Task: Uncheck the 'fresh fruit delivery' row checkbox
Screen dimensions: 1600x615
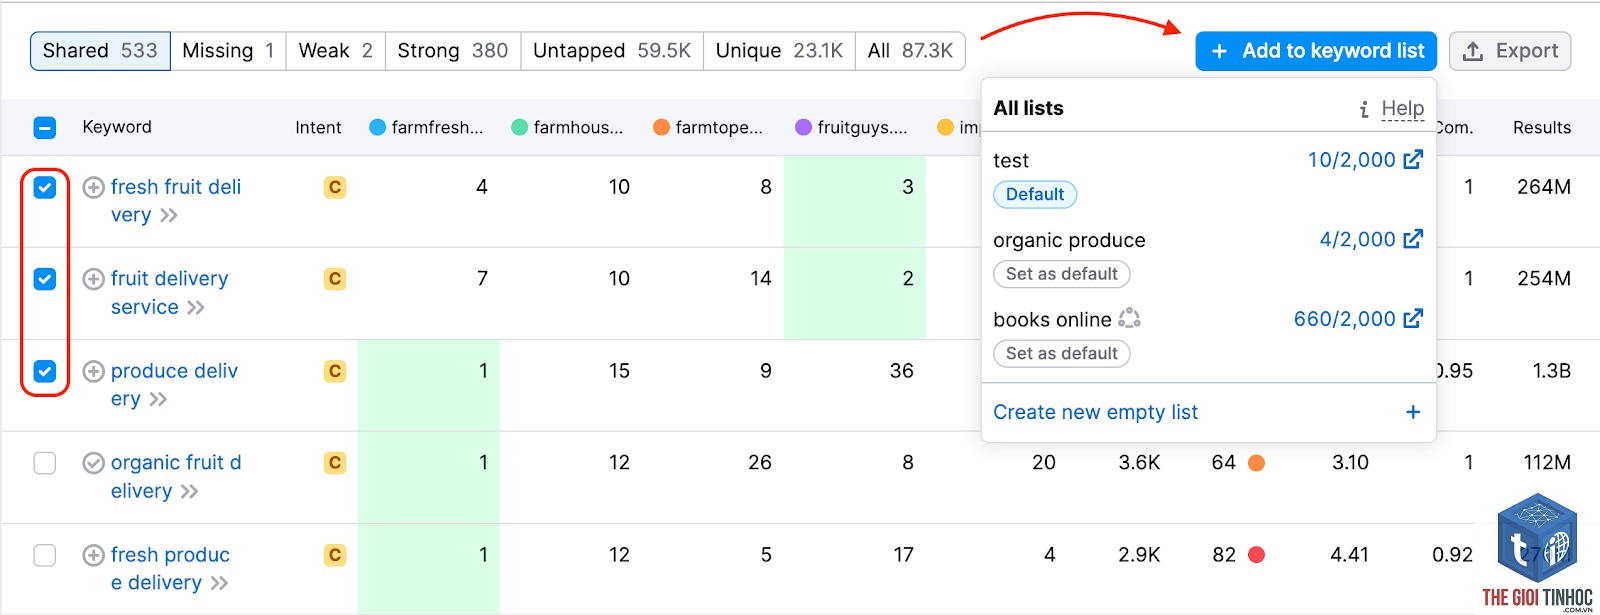Action: click(45, 187)
